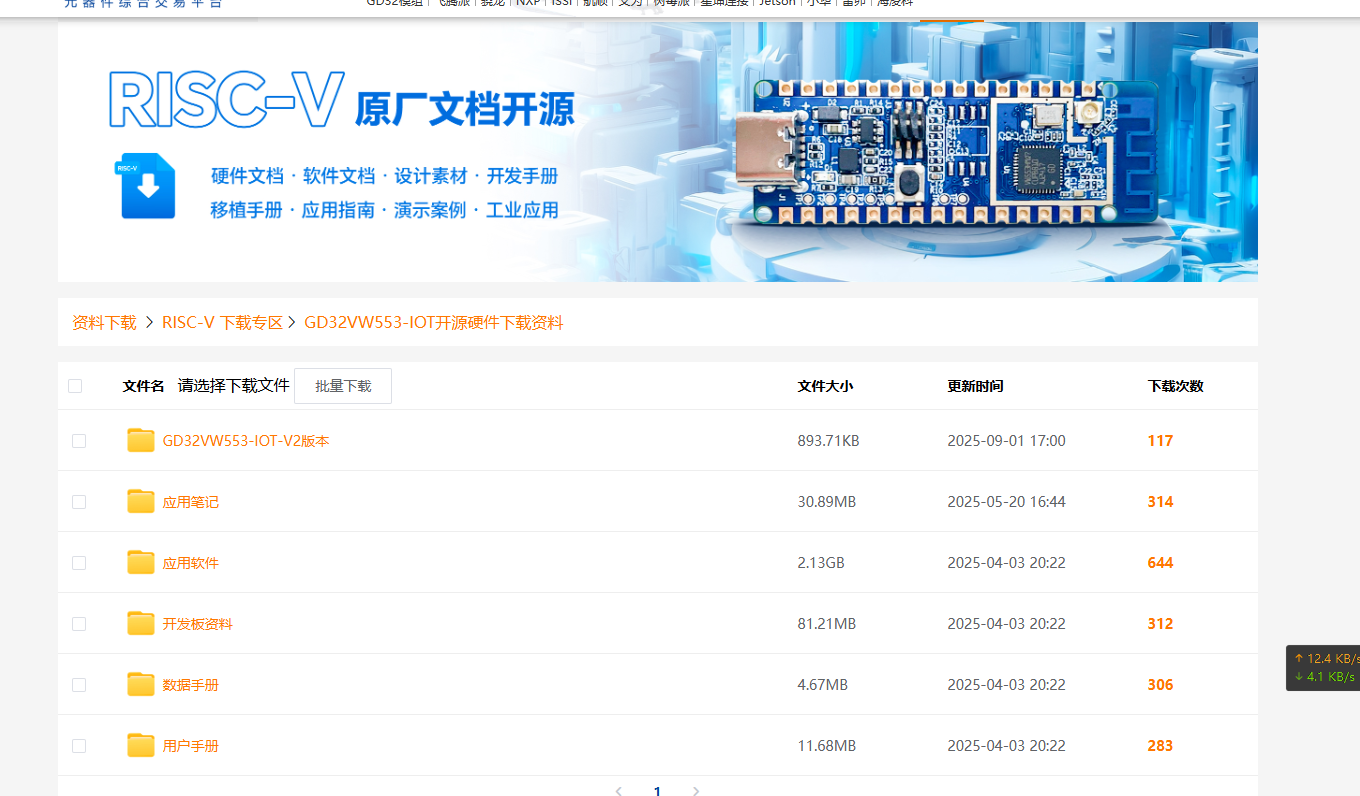
Task: Click the 数据手册 folder icon
Action: pyautogui.click(x=141, y=685)
